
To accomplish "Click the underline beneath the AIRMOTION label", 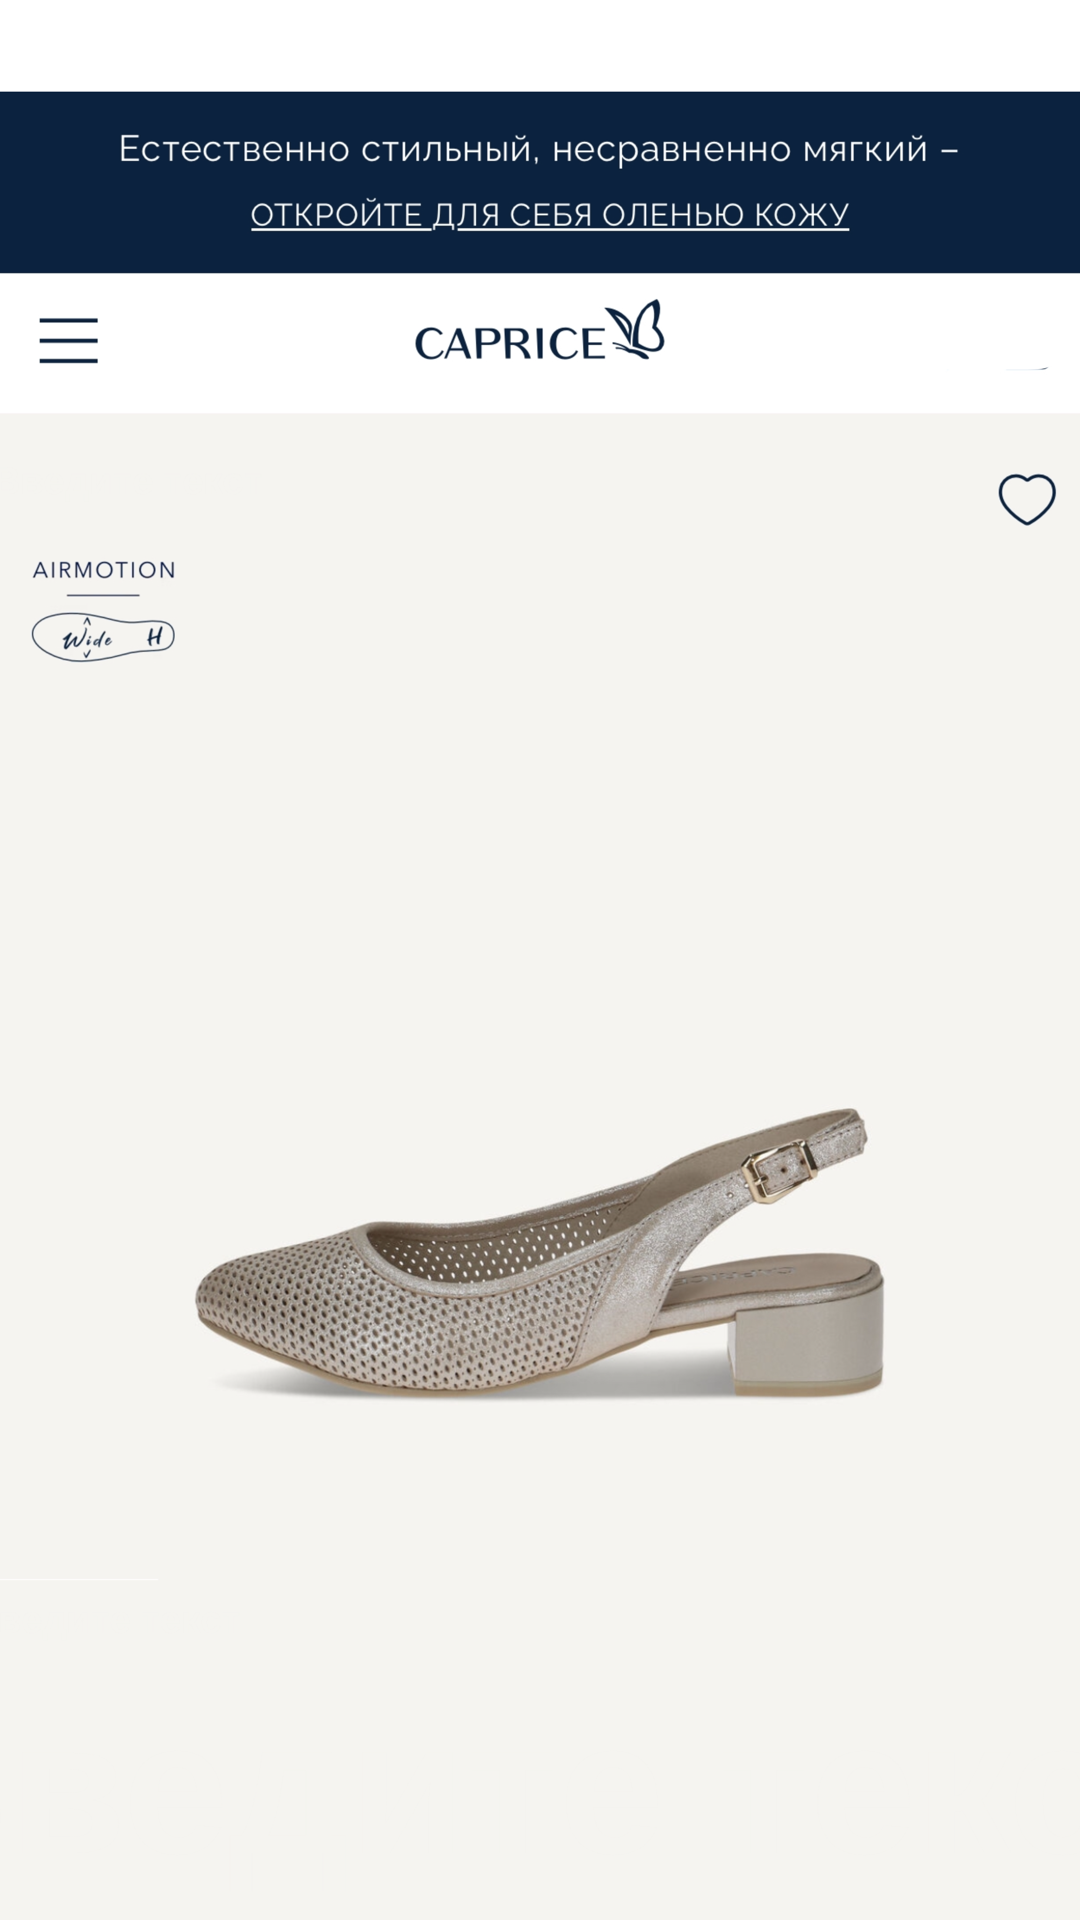I will tap(103, 595).
